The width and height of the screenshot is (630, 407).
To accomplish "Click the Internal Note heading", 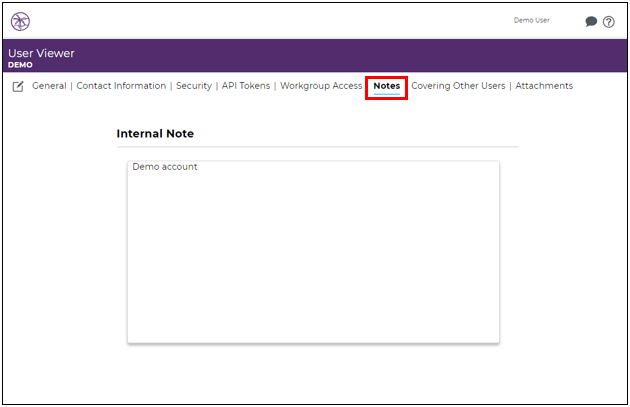I will pos(155,133).
